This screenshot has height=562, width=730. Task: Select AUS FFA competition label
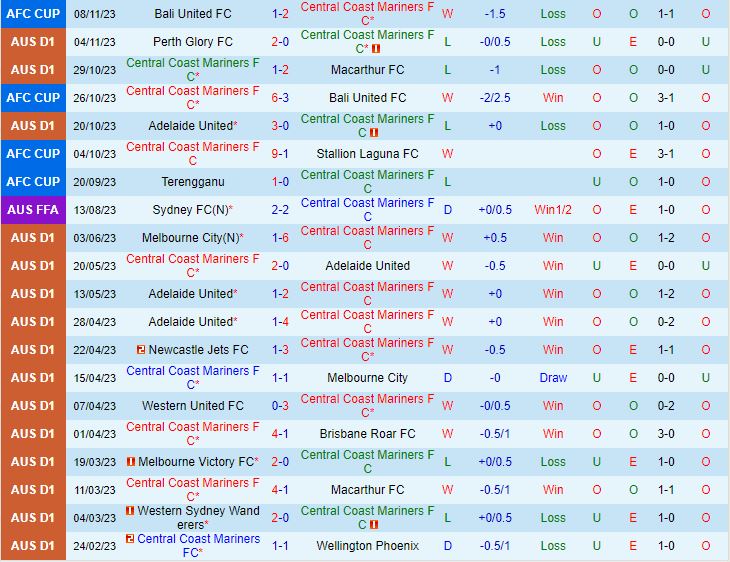33,210
